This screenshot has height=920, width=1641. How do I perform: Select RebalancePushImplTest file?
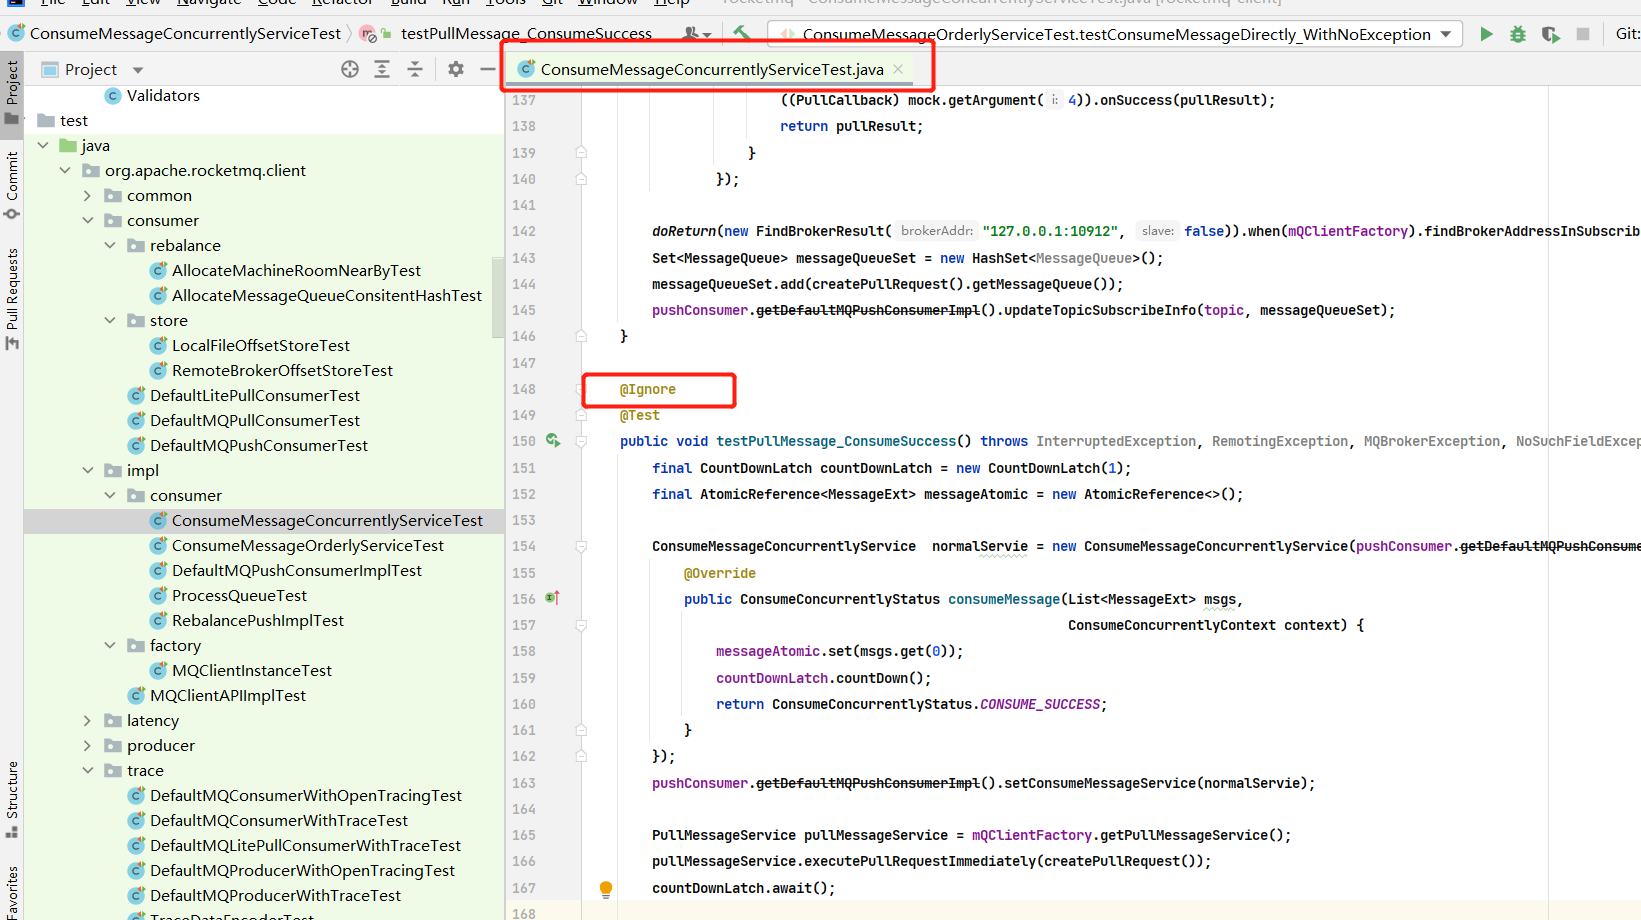257,620
